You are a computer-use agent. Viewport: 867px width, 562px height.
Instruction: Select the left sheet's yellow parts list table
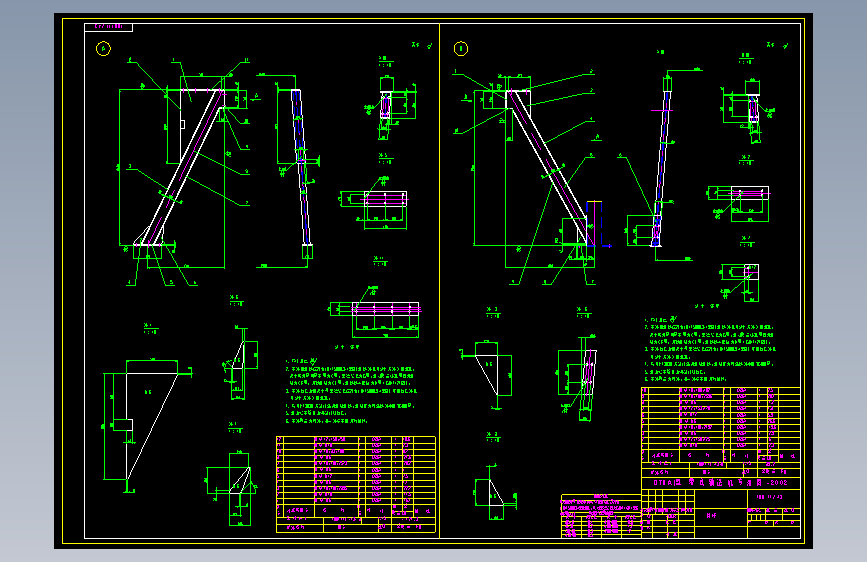tap(356, 485)
